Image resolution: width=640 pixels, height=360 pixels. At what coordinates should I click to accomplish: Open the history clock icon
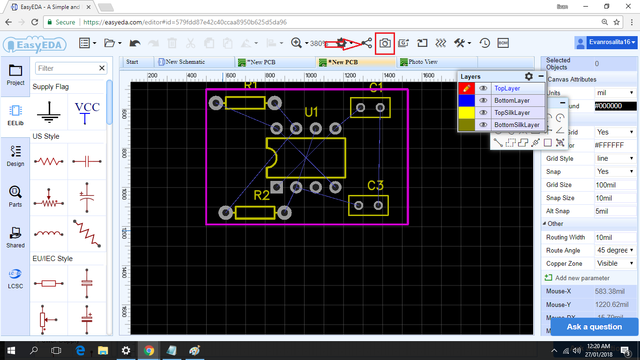click(484, 43)
